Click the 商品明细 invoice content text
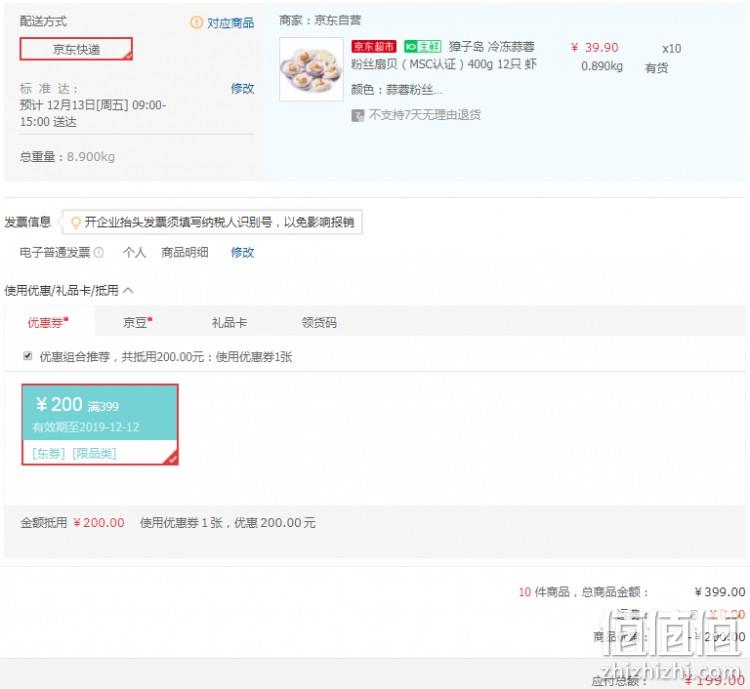 pos(185,252)
